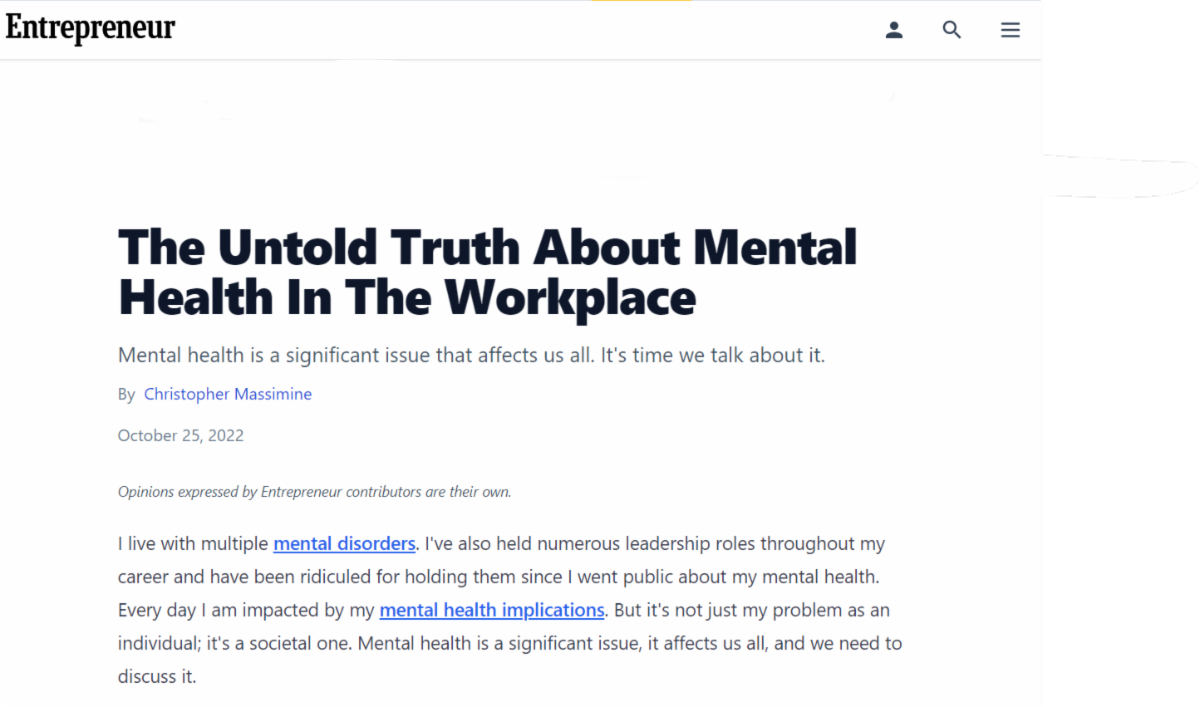Open the user account profile icon
Image resolution: width=1200 pixels, height=707 pixels.
pos(894,30)
